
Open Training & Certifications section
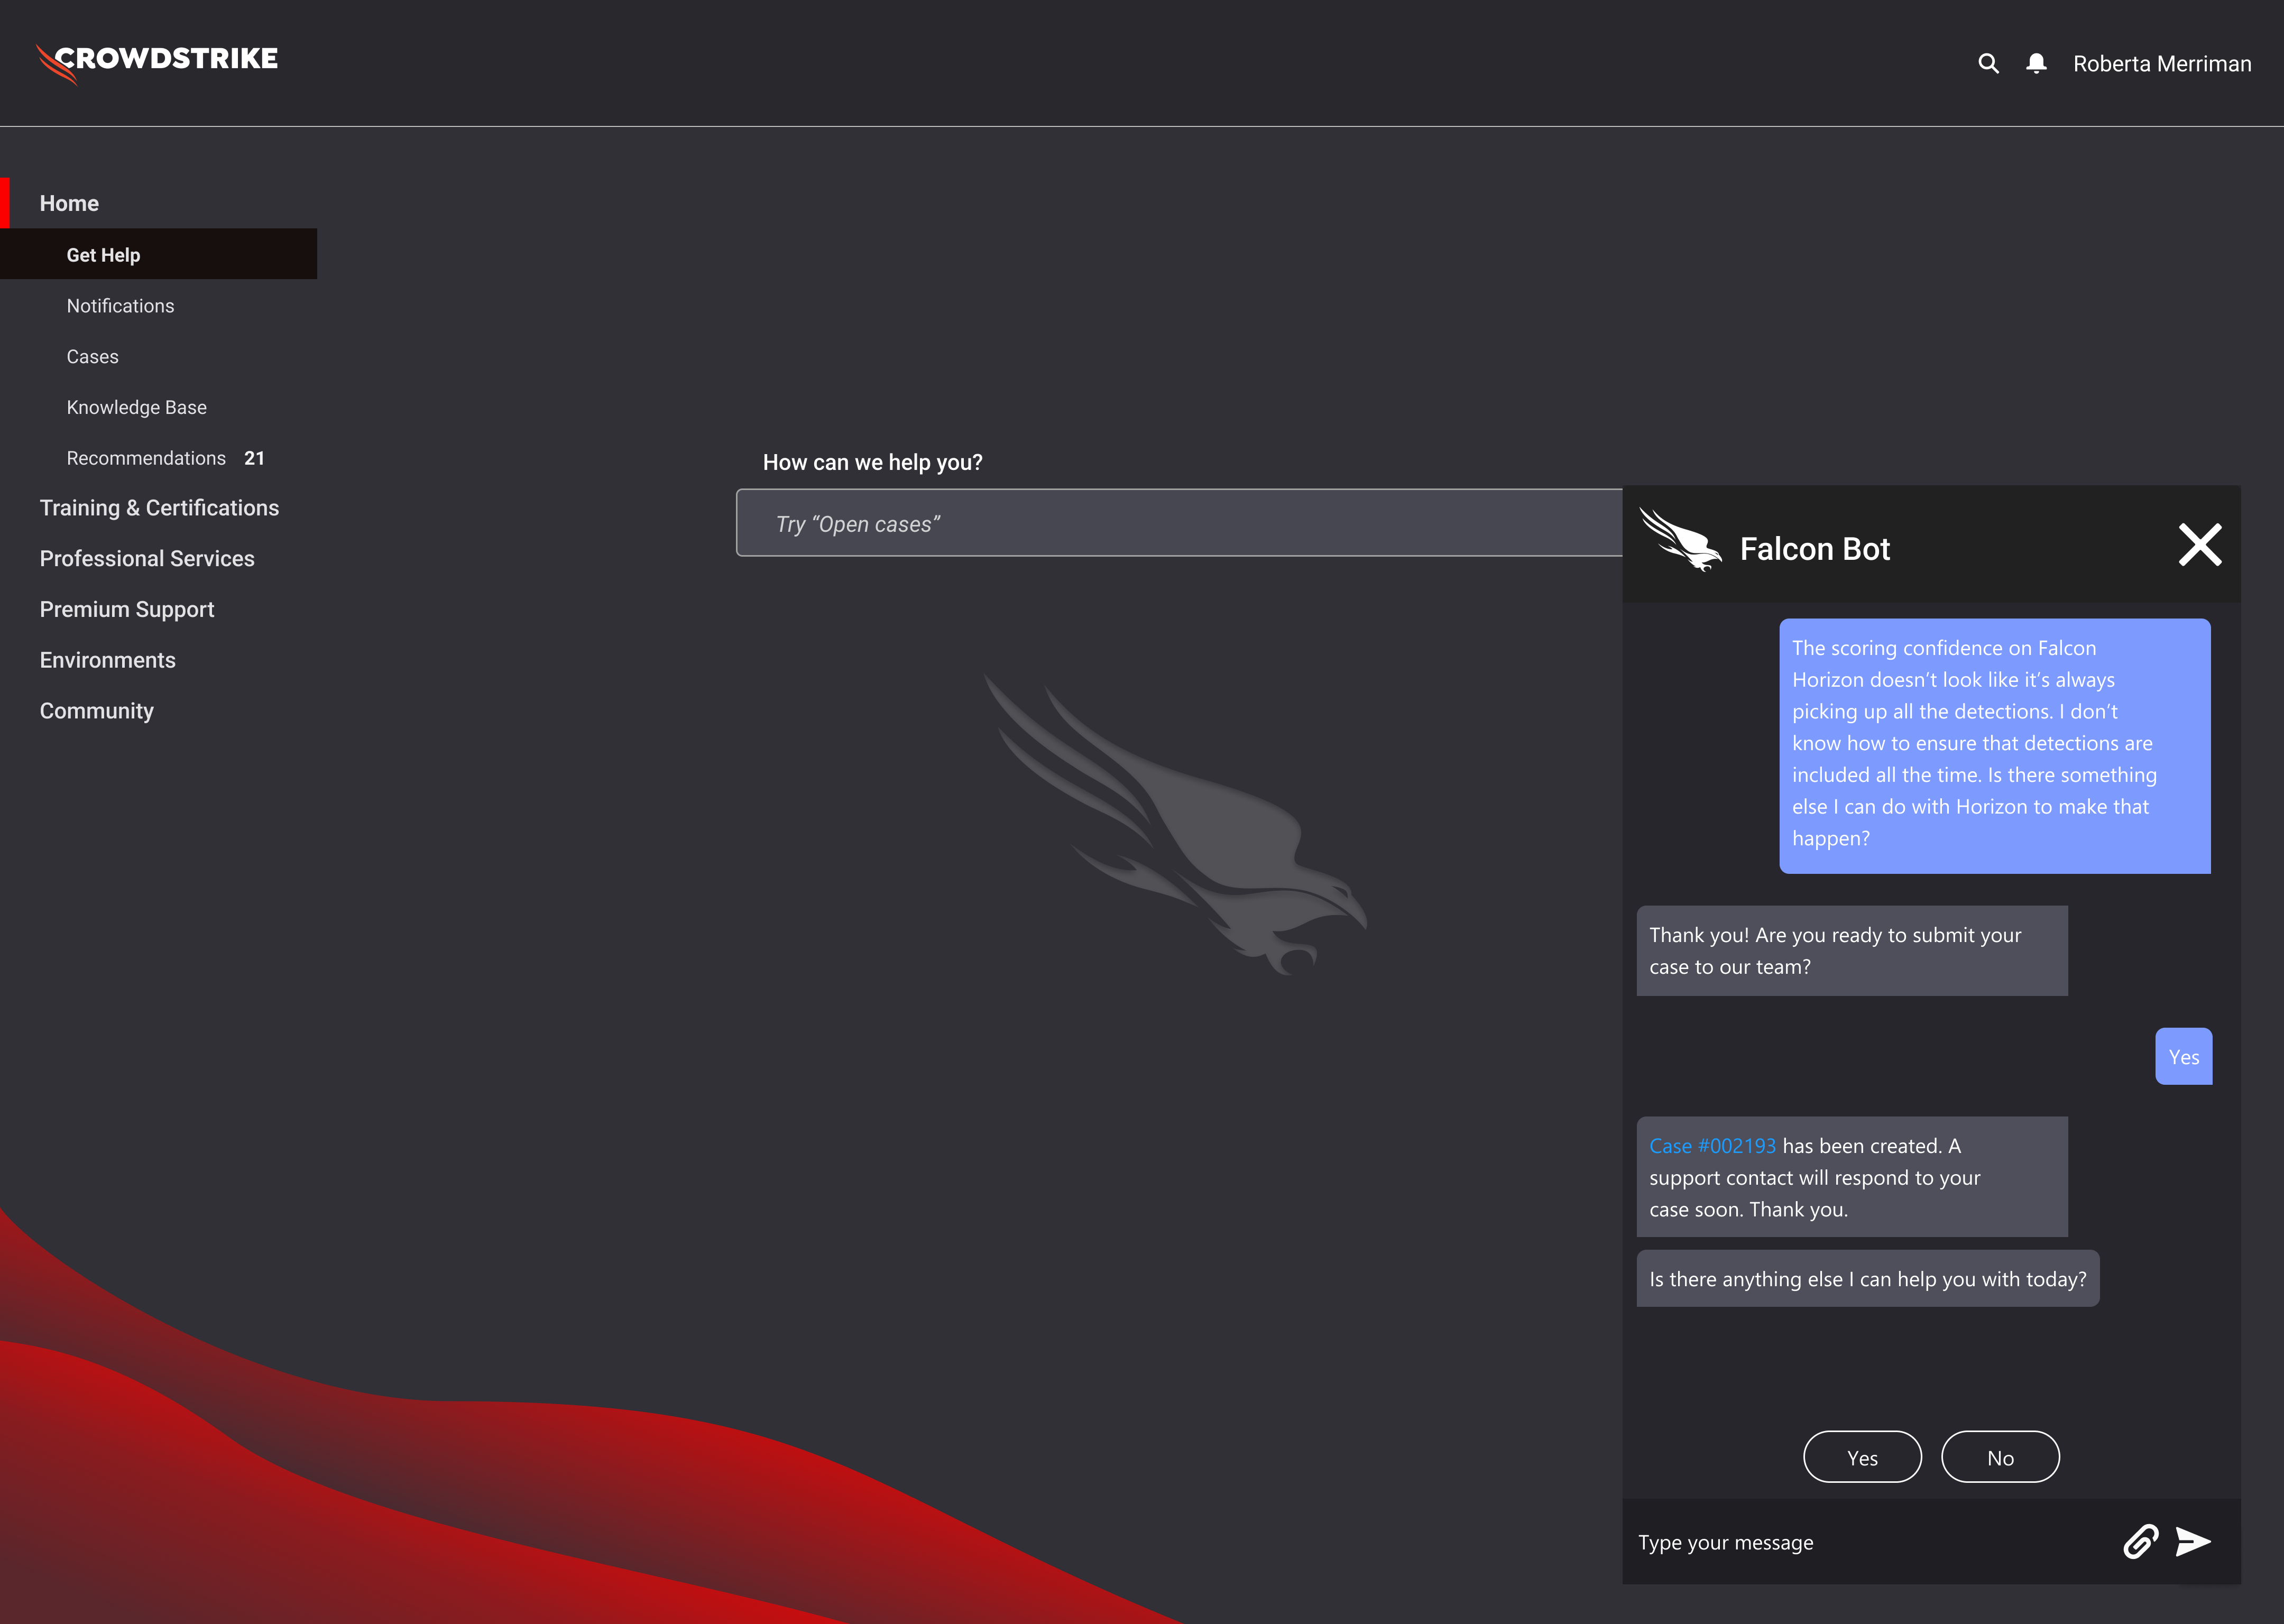(159, 508)
